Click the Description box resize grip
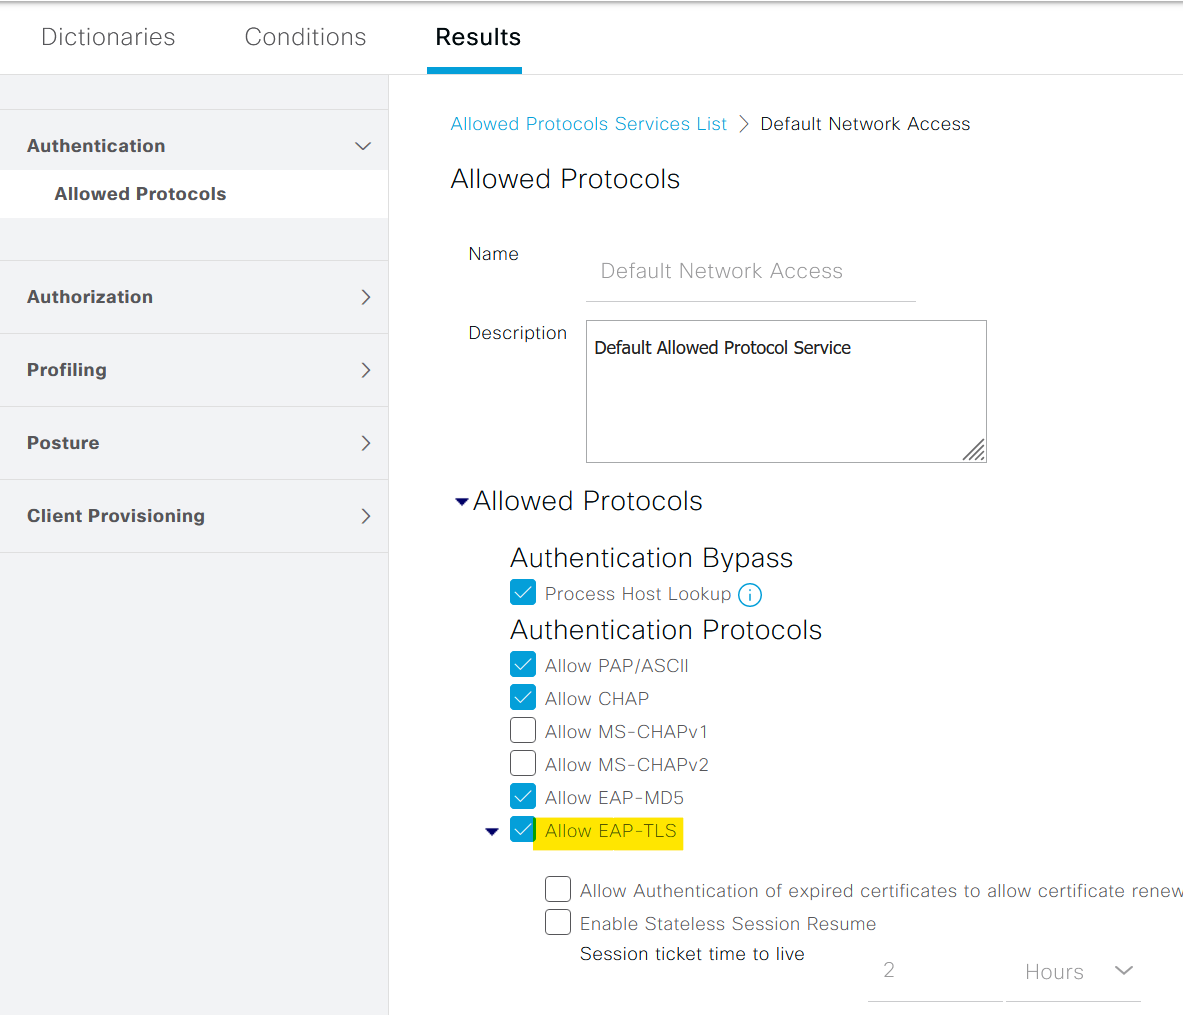 974,451
